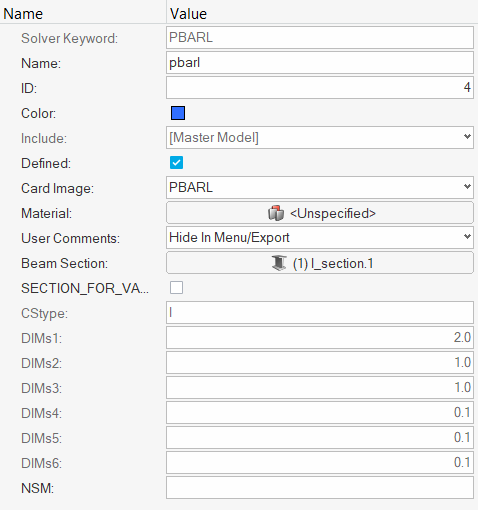Image resolution: width=478 pixels, height=510 pixels.
Task: Select the DIMs4 value field
Action: pos(320,412)
